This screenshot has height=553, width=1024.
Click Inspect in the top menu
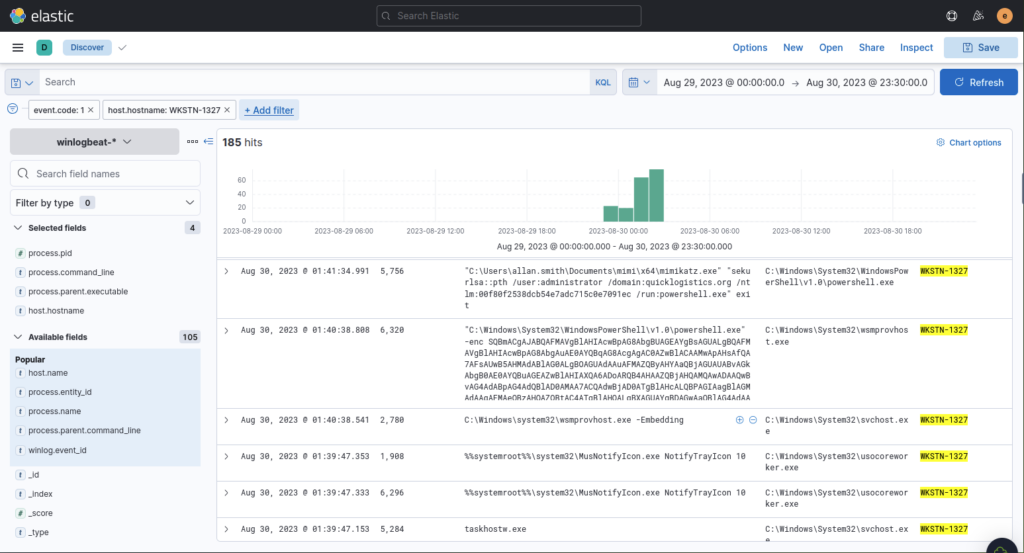916,47
